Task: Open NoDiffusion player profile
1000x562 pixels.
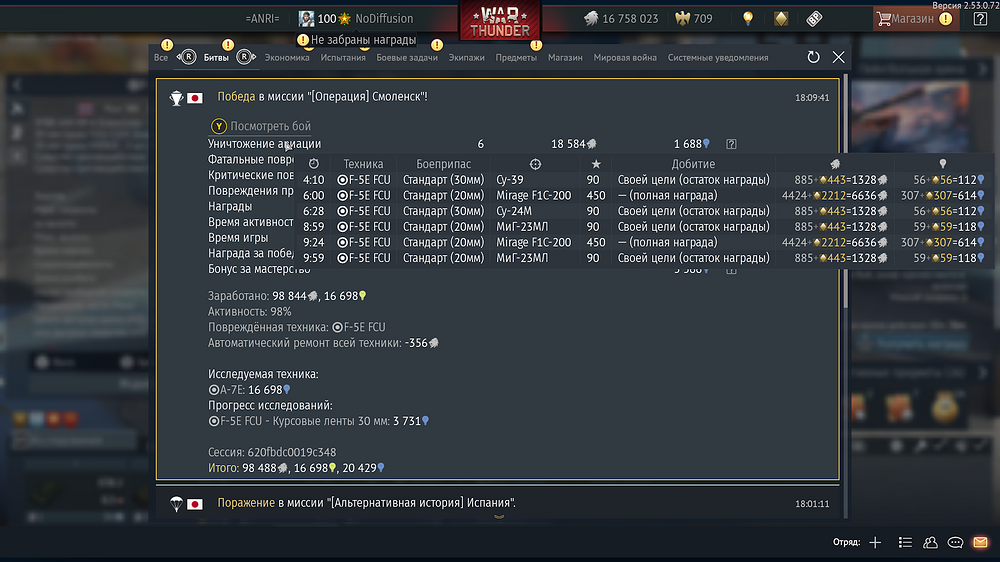Action: 384,18
